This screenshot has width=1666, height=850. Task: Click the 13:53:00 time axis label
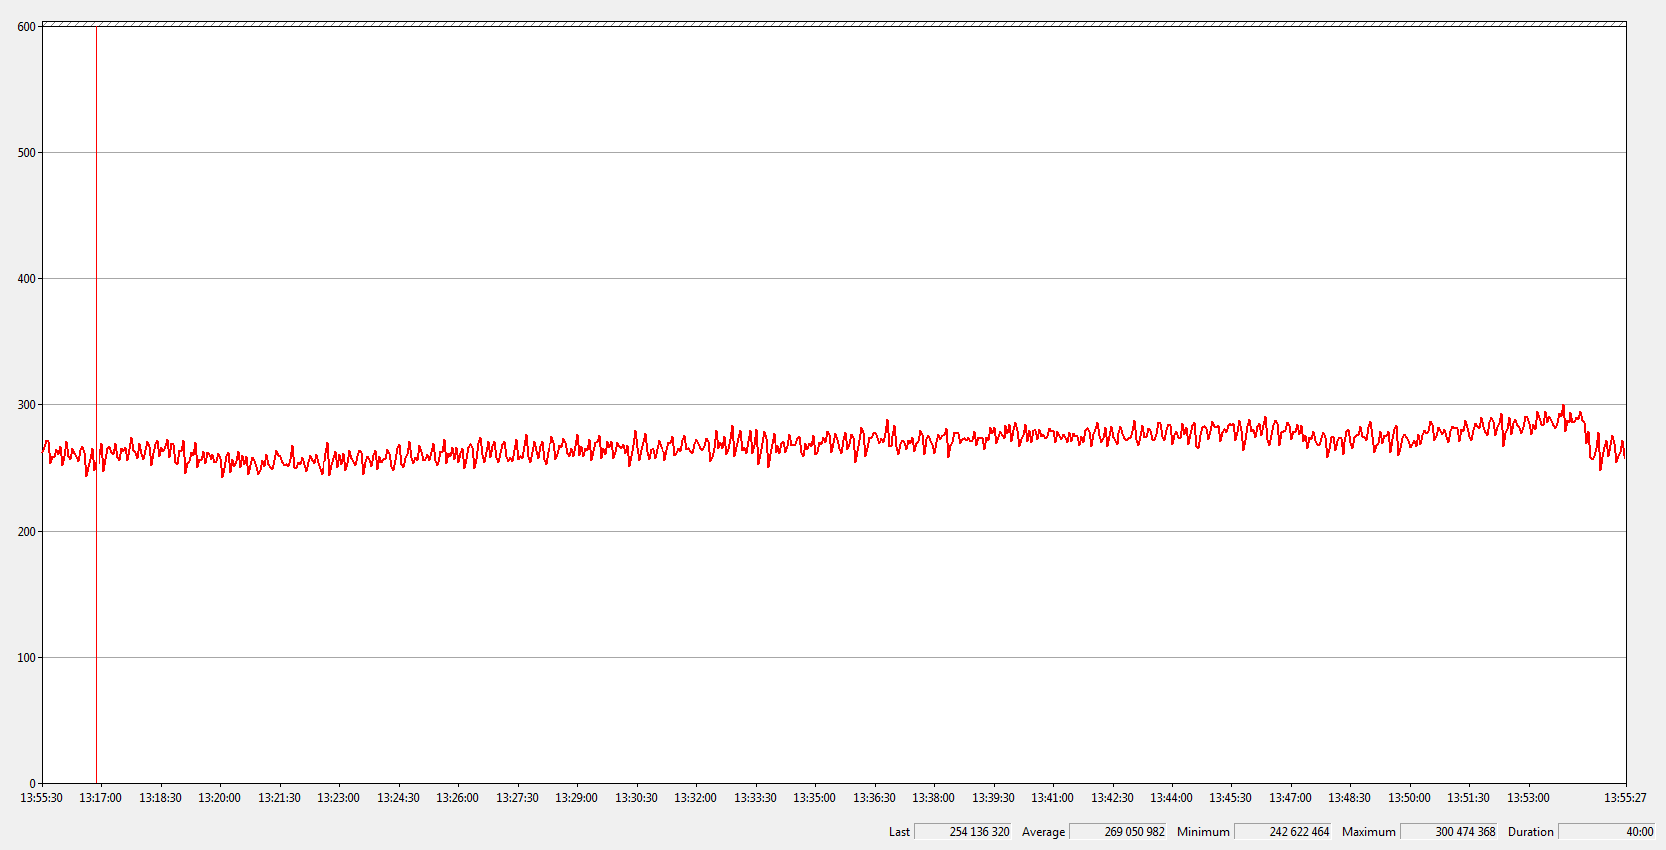coord(1528,798)
